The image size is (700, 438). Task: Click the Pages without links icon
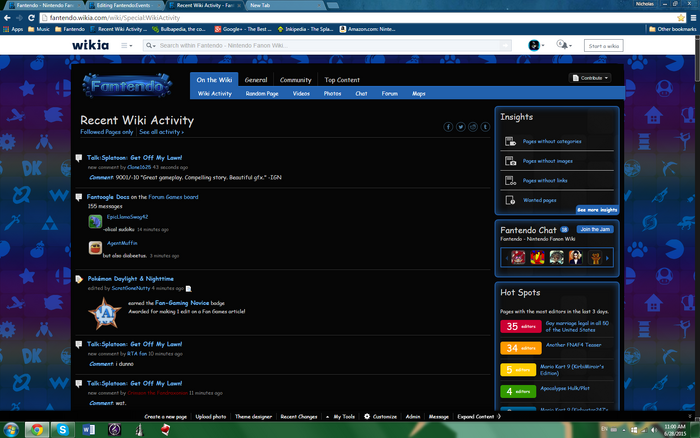[510, 180]
